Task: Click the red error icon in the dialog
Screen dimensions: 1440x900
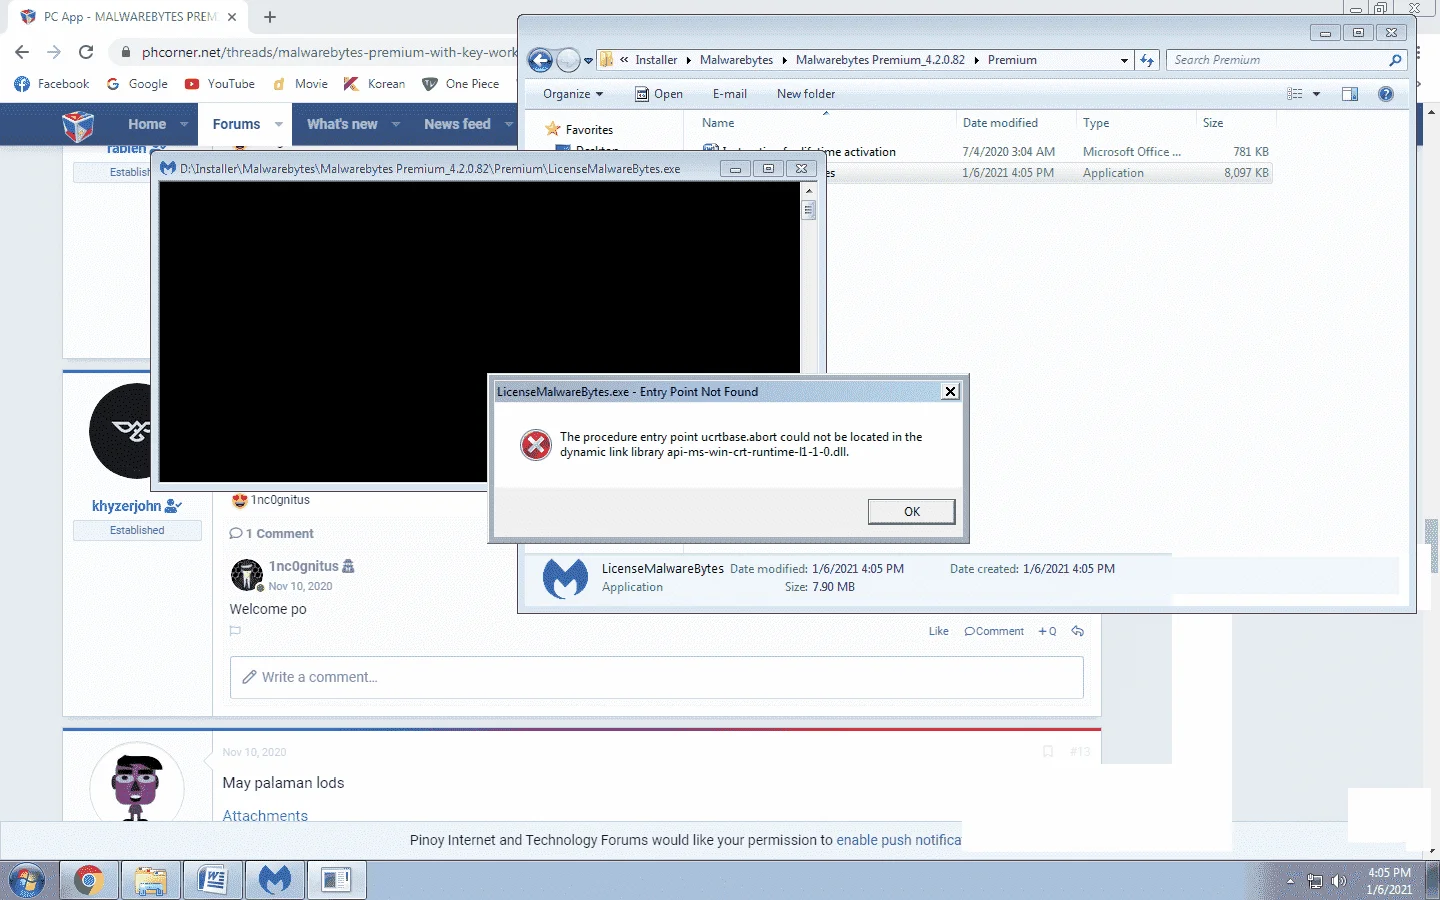Action: (536, 444)
